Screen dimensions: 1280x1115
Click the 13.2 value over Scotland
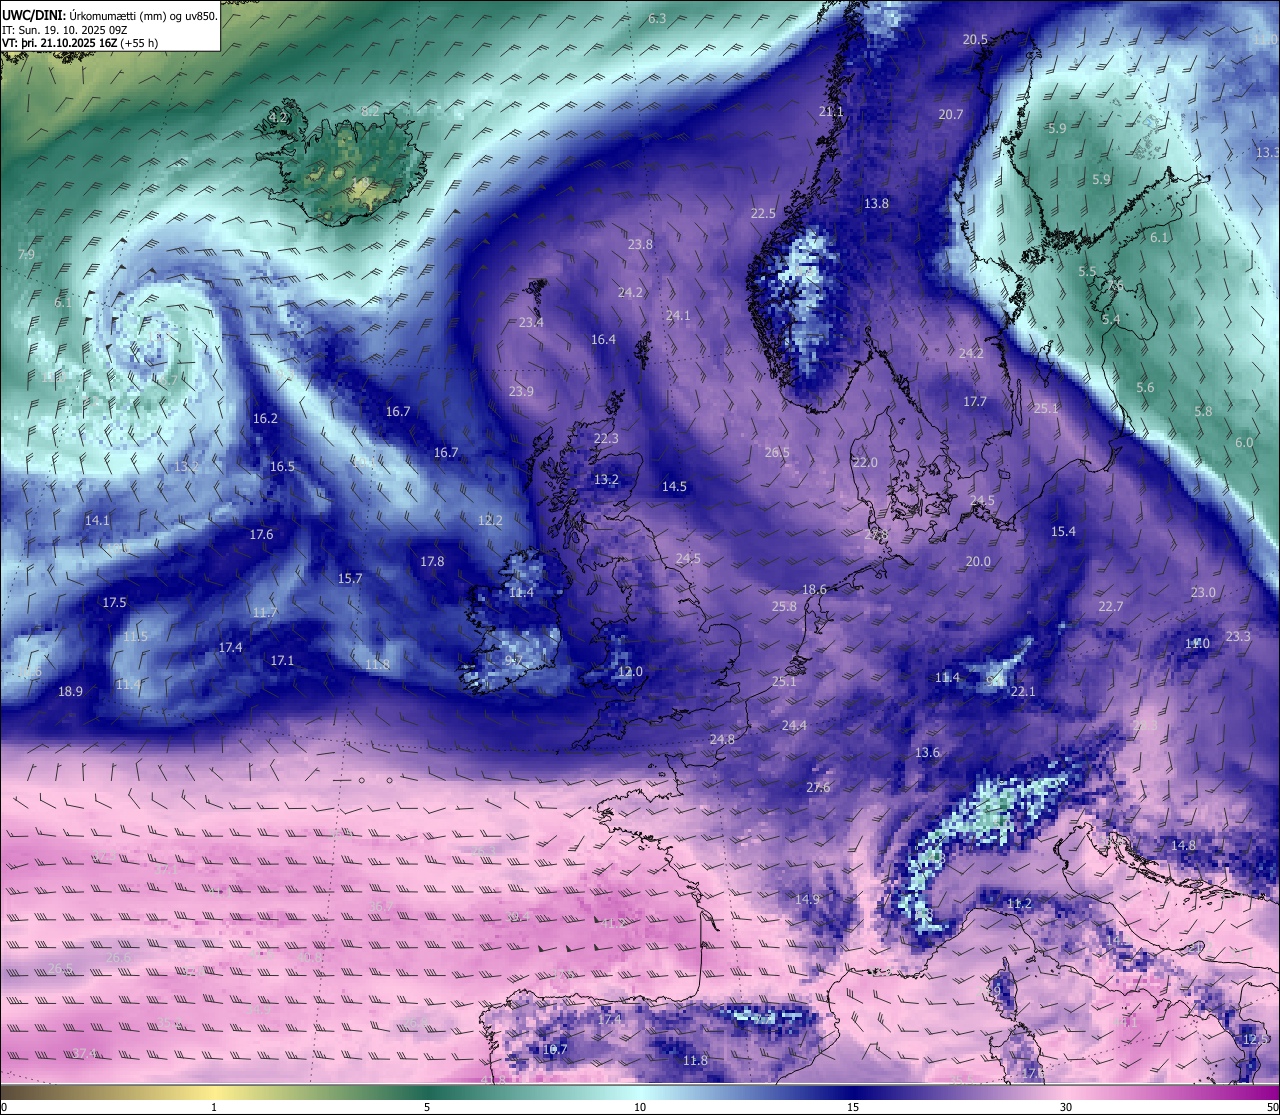click(x=606, y=479)
